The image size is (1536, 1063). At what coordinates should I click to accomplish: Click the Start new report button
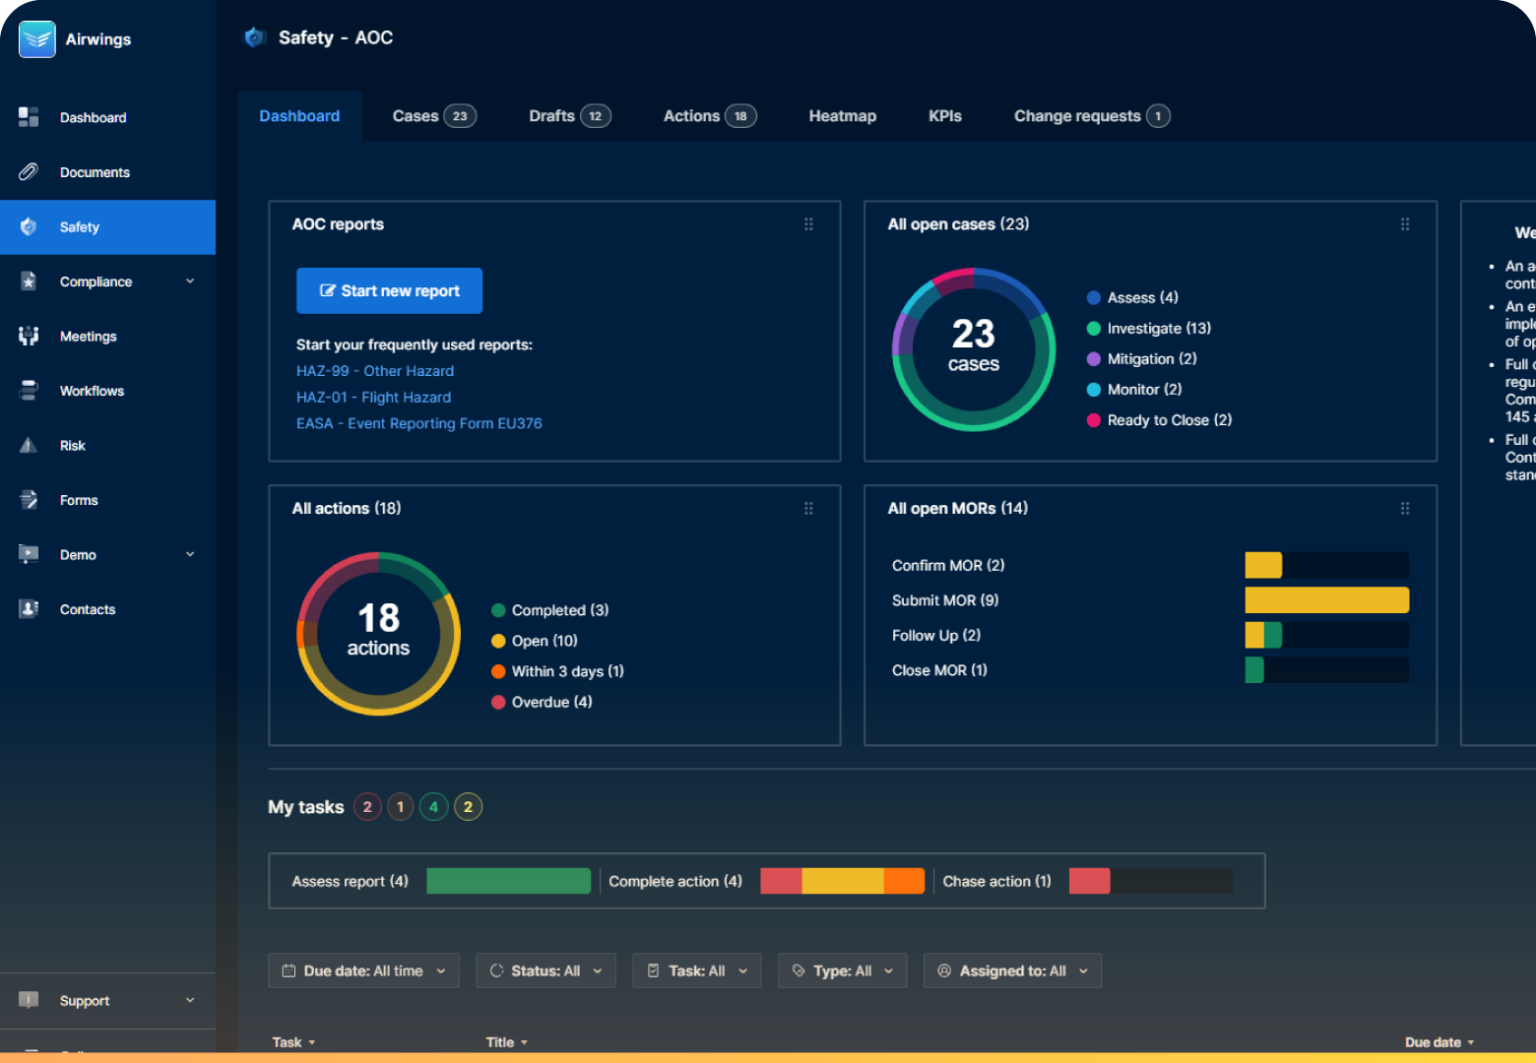pos(389,290)
